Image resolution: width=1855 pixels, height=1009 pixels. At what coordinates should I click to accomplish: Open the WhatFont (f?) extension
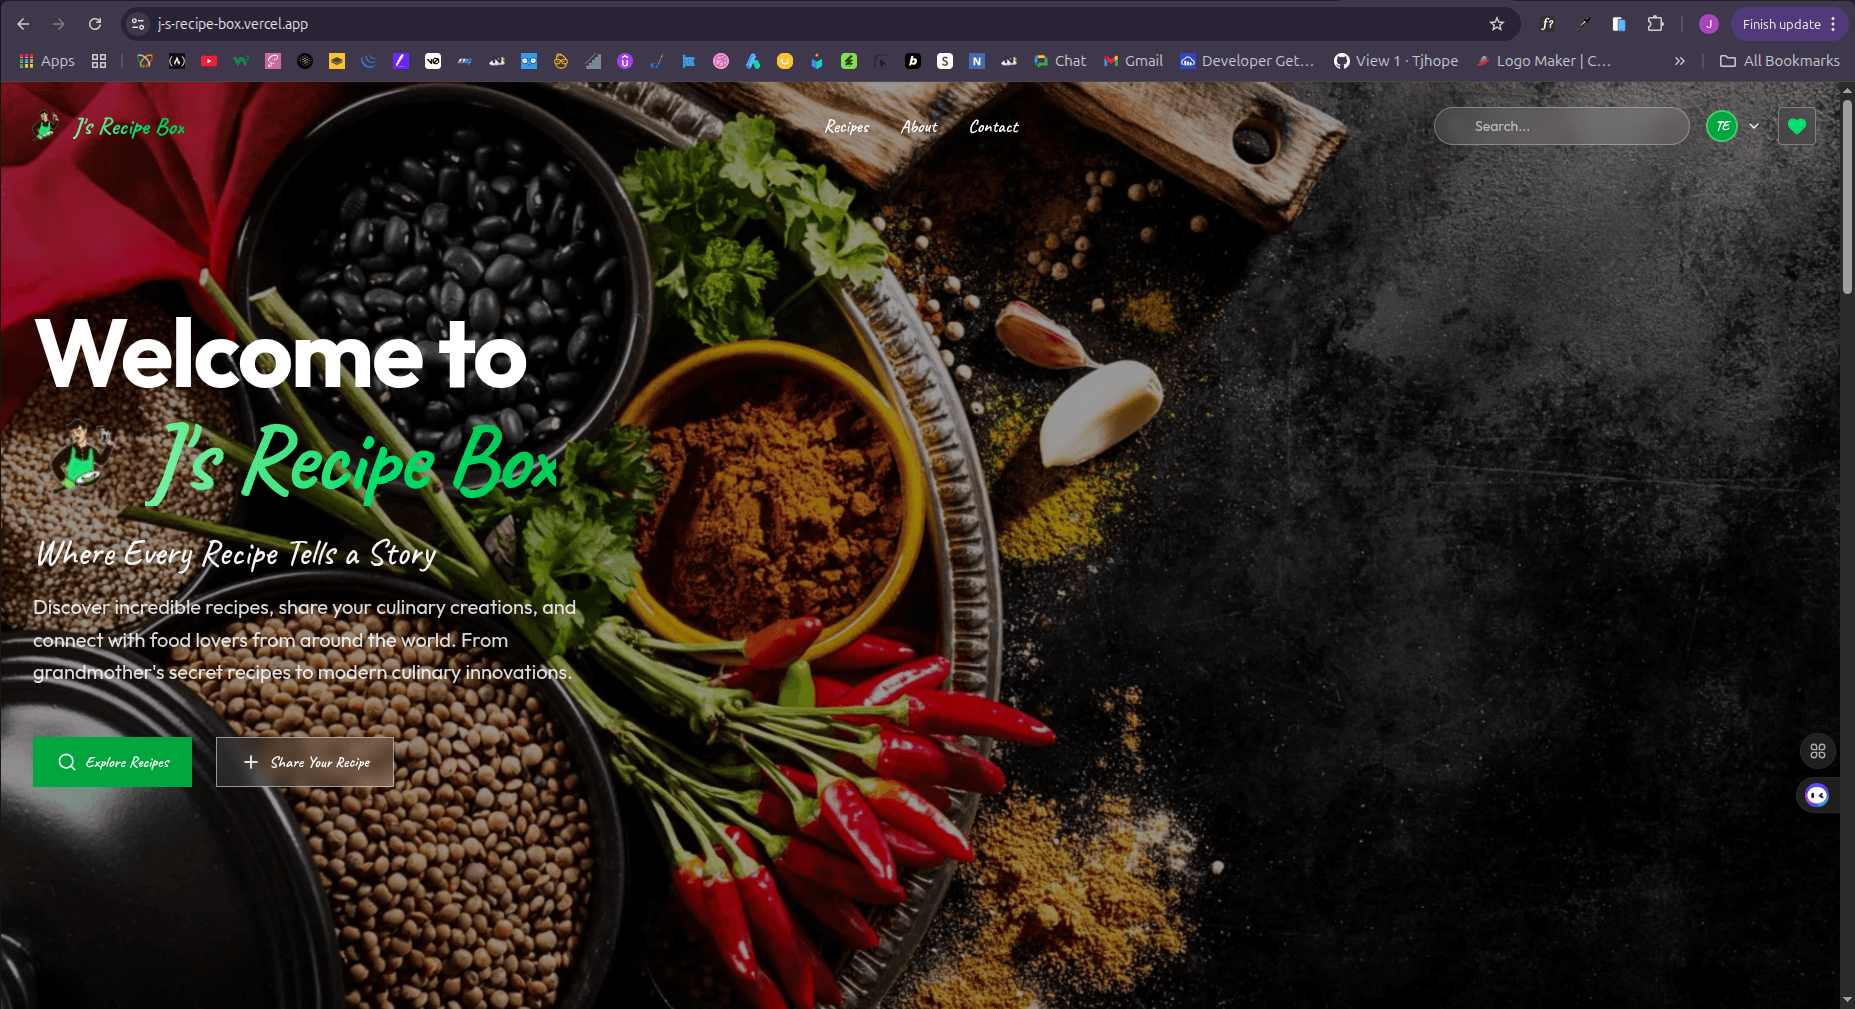tap(1547, 24)
